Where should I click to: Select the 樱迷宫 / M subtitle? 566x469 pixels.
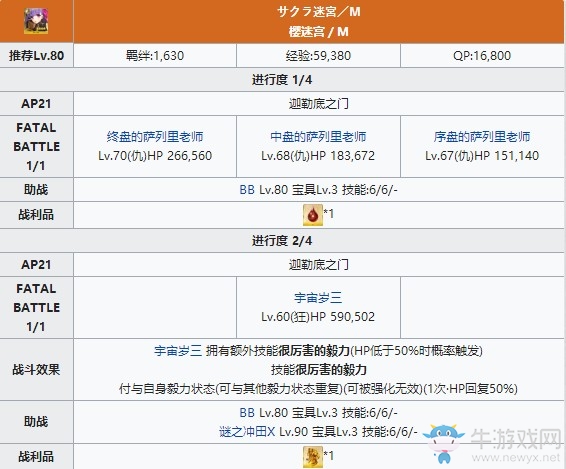coord(318,32)
